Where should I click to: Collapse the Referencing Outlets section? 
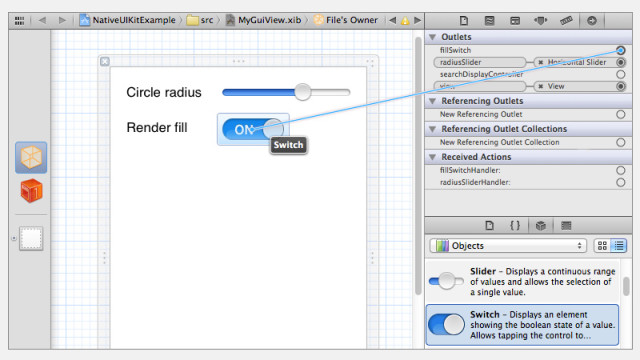(432, 101)
